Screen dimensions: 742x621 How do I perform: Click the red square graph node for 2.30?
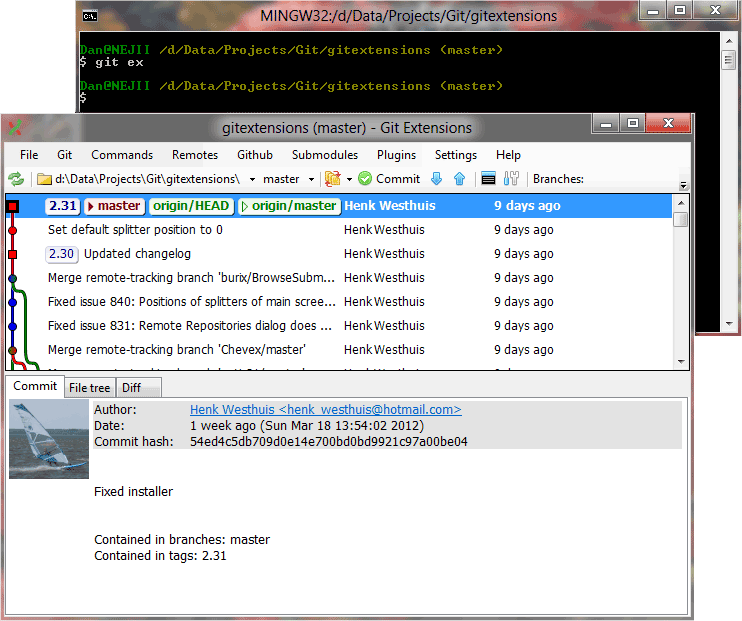point(13,255)
